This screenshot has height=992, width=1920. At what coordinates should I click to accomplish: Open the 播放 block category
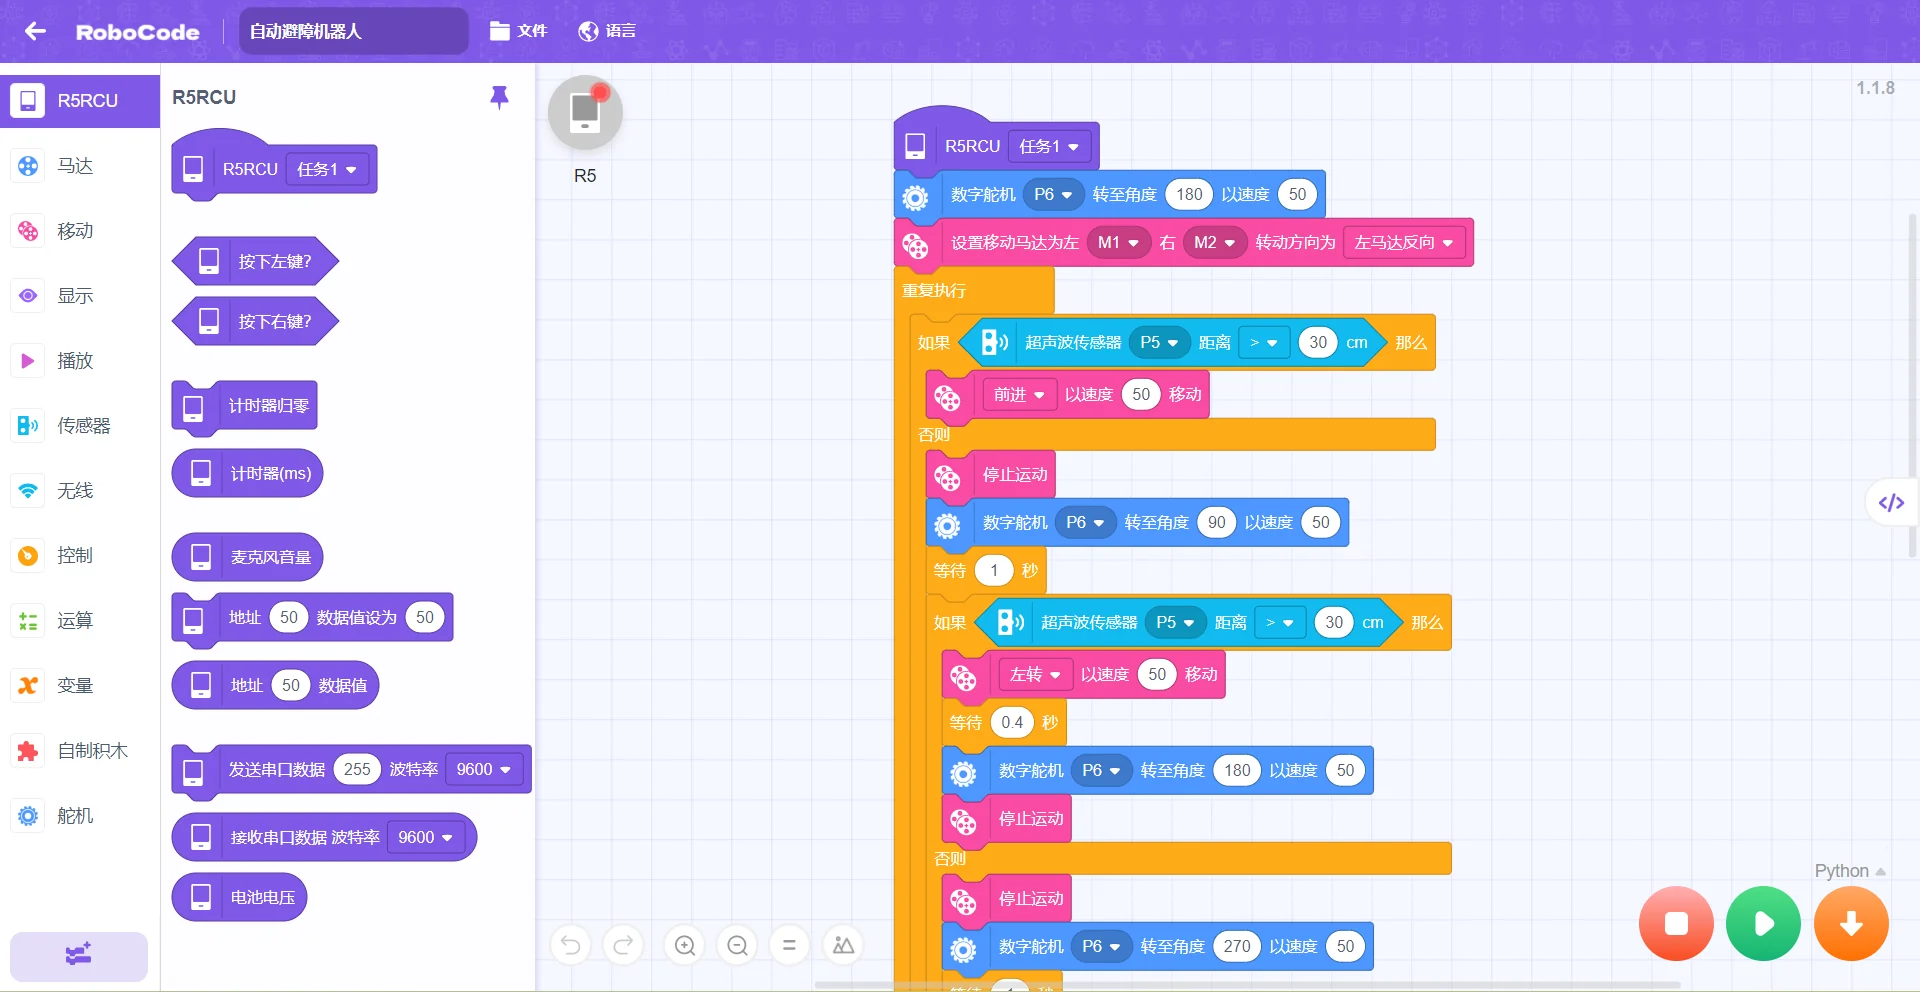(x=80, y=361)
